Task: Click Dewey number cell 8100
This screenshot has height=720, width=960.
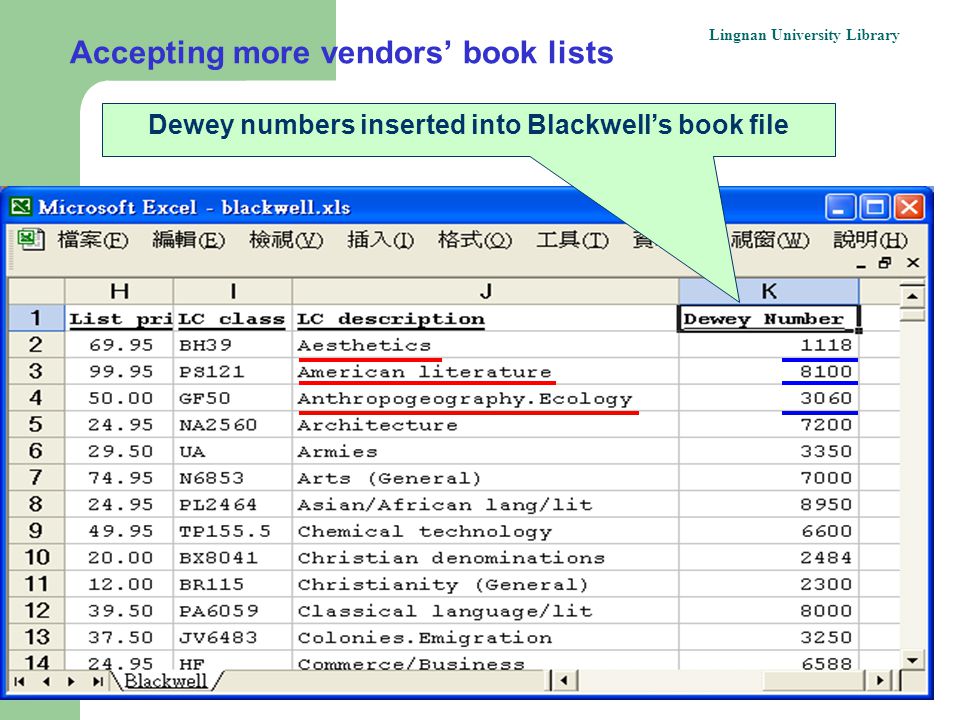Action: pyautogui.click(x=769, y=372)
